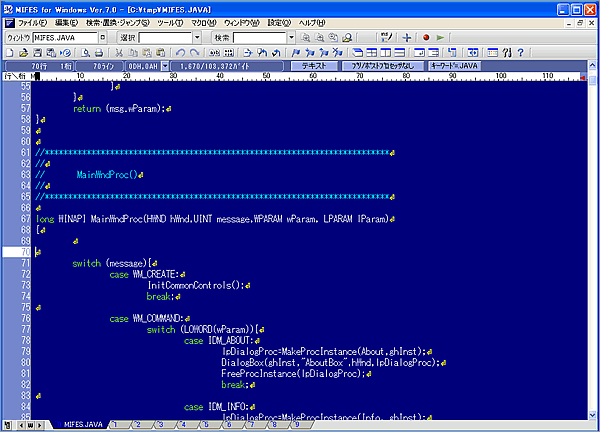Open the ファイル(F) menu
600x432 pixels.
coord(32,23)
